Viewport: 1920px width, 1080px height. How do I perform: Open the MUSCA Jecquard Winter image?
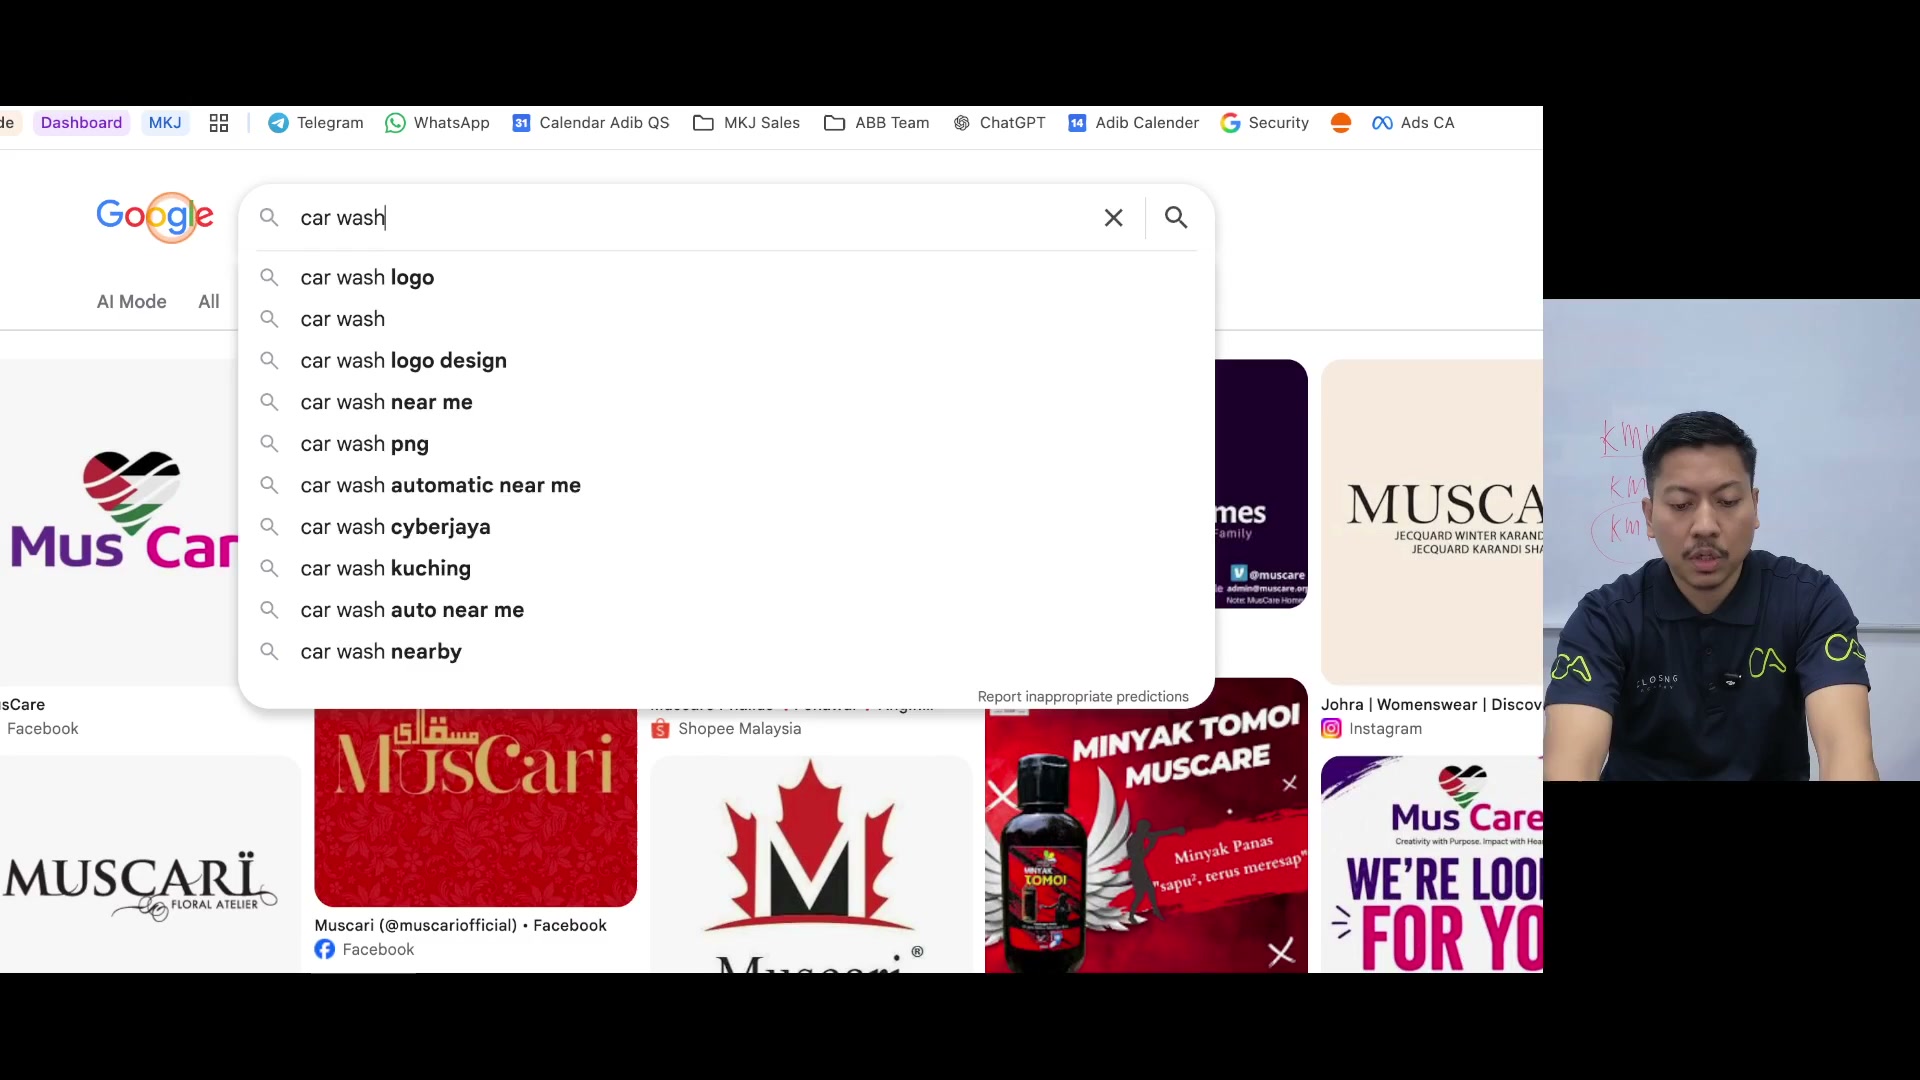point(1432,522)
